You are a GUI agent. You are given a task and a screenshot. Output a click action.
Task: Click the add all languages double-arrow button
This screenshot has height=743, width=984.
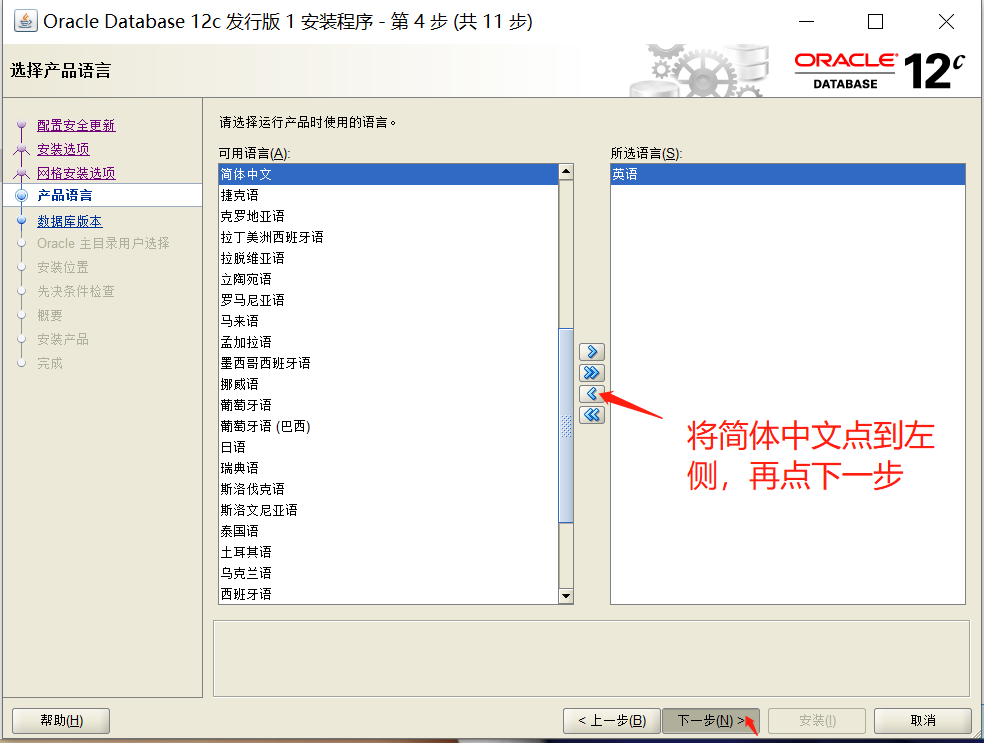[591, 373]
